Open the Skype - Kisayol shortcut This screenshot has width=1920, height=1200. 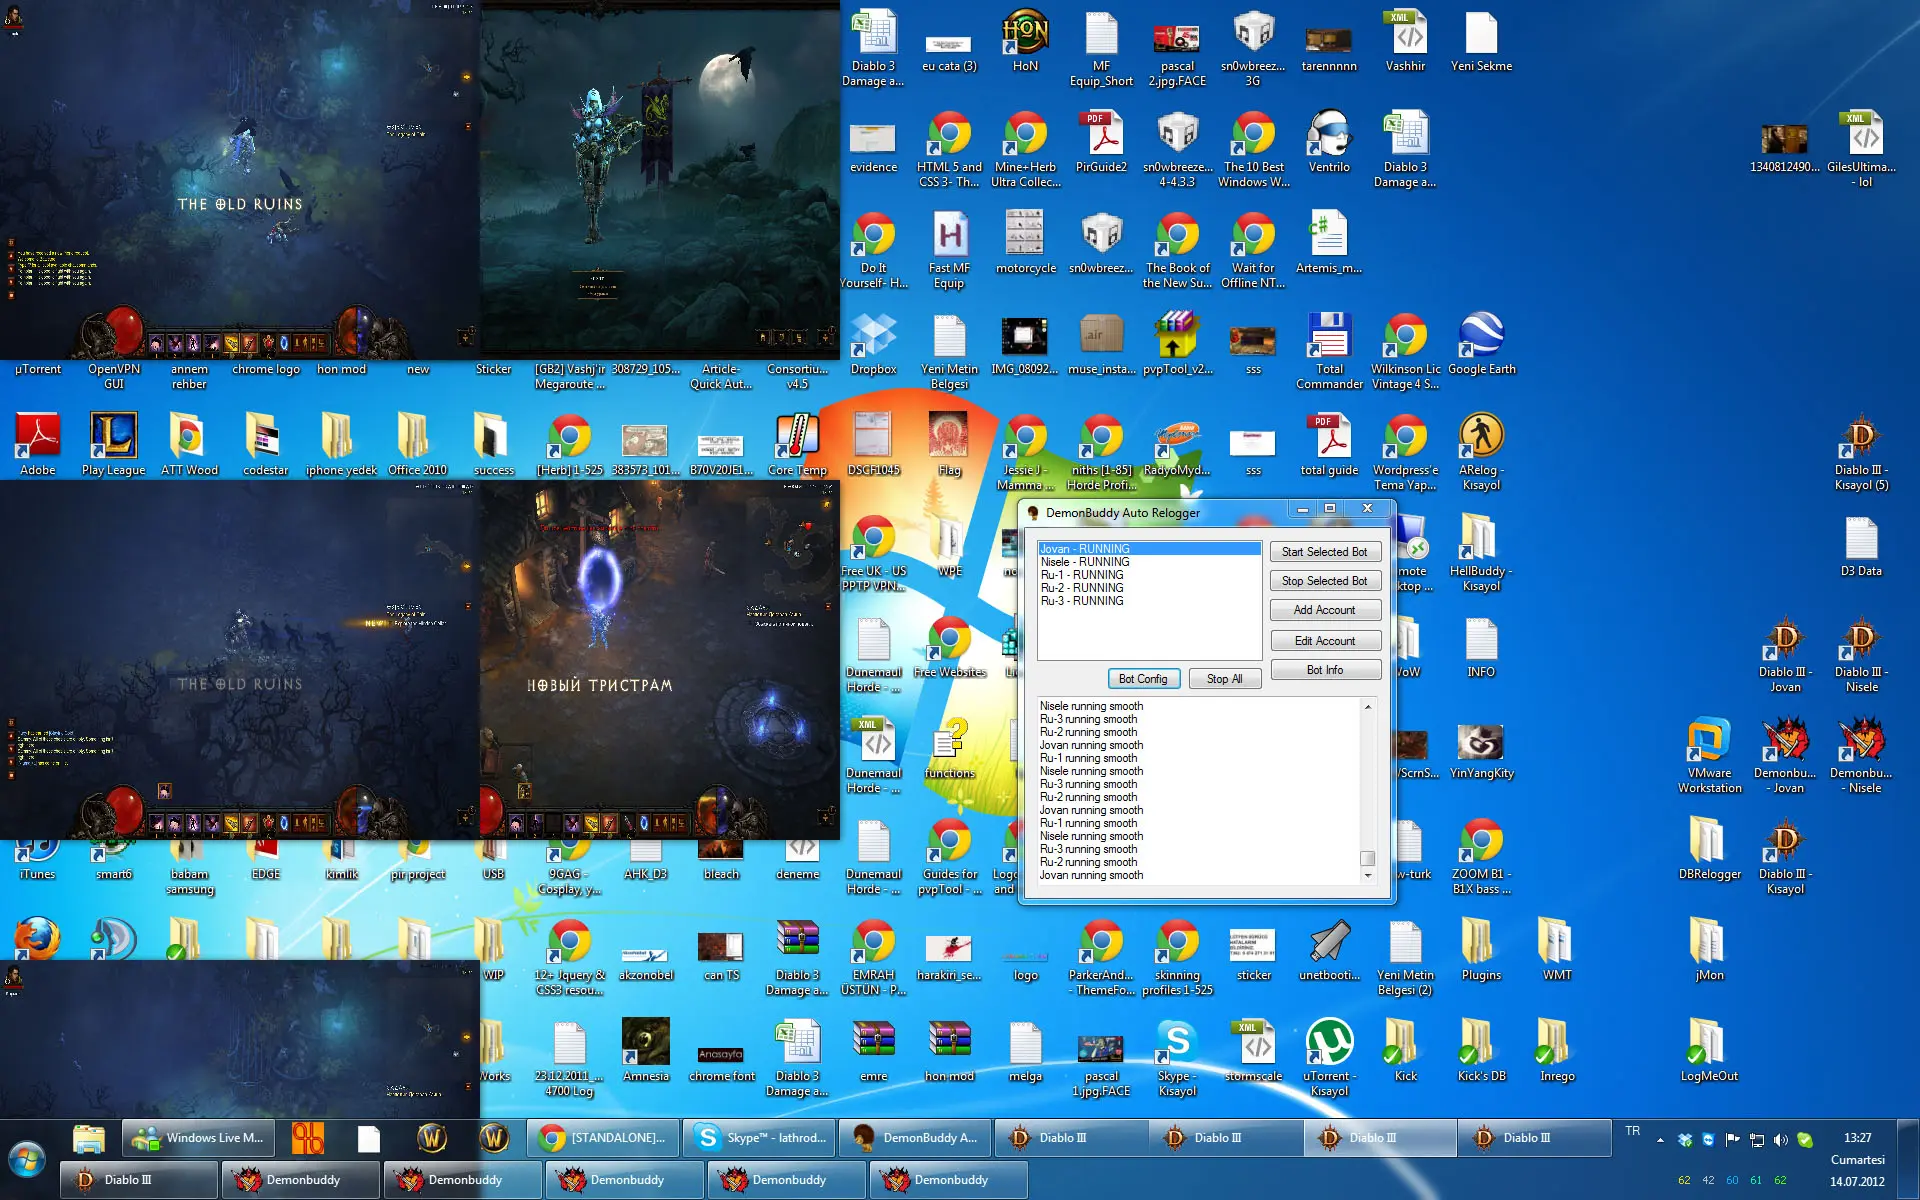click(x=1177, y=1058)
